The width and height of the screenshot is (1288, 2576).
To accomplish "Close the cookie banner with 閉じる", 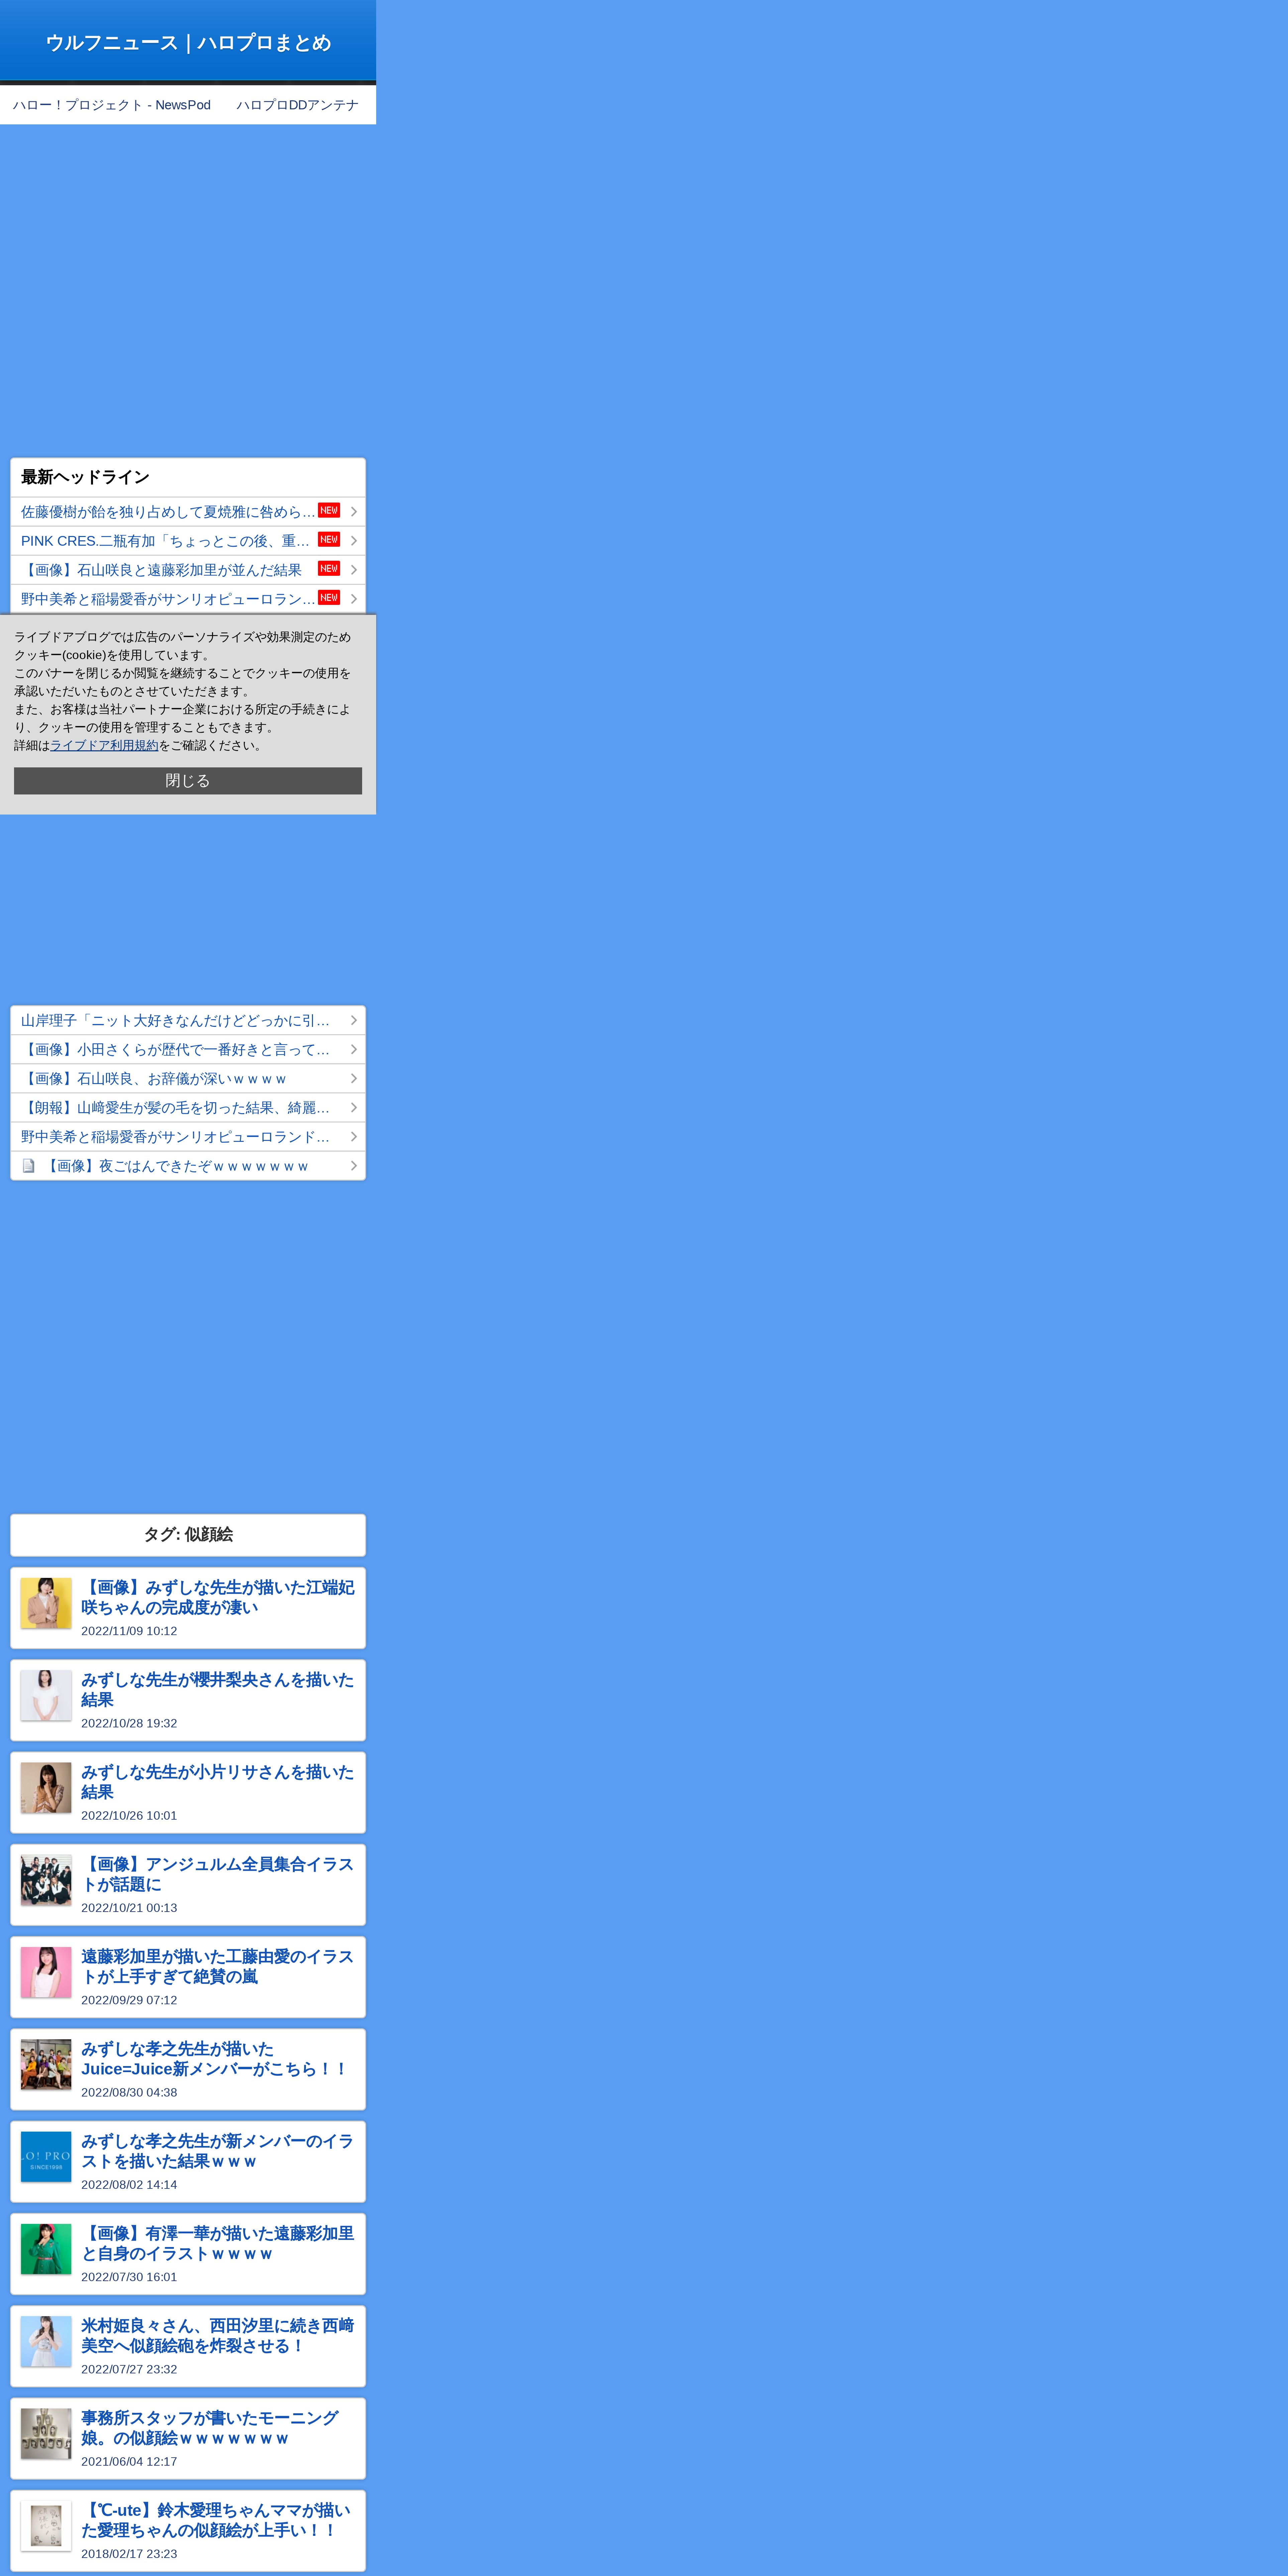I will click(188, 781).
